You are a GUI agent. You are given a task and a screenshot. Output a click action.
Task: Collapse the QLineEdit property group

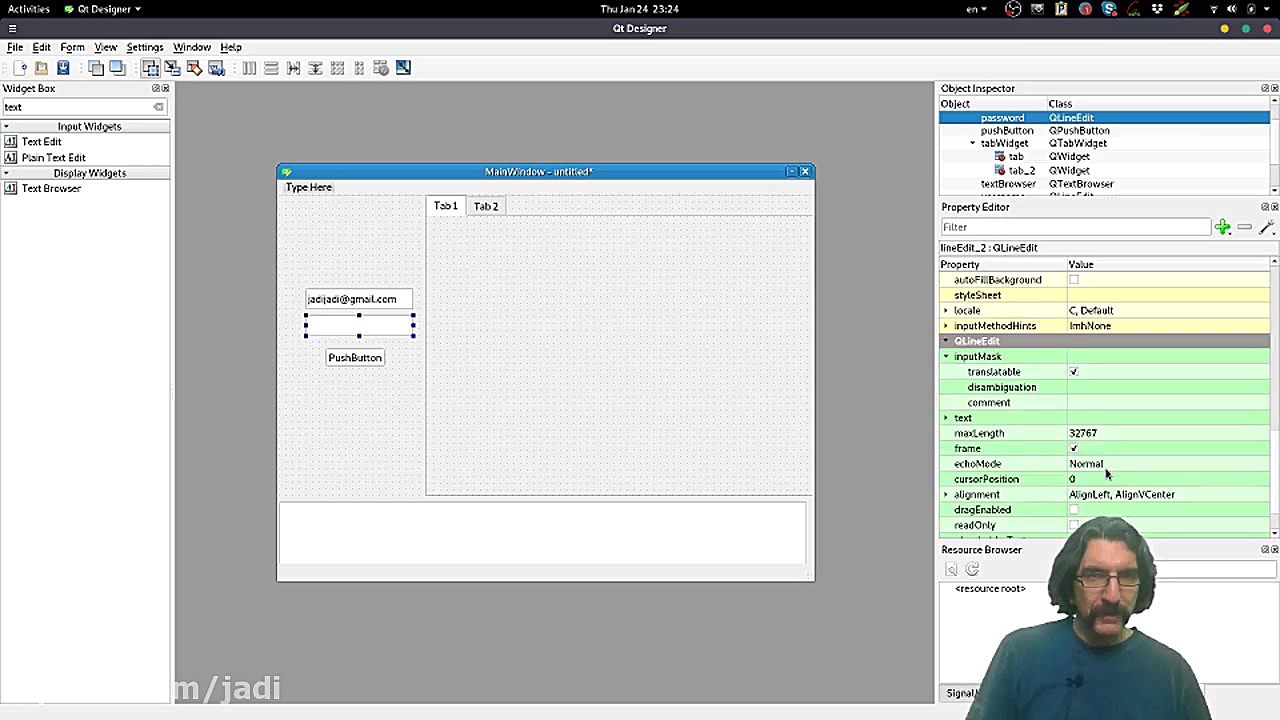946,341
